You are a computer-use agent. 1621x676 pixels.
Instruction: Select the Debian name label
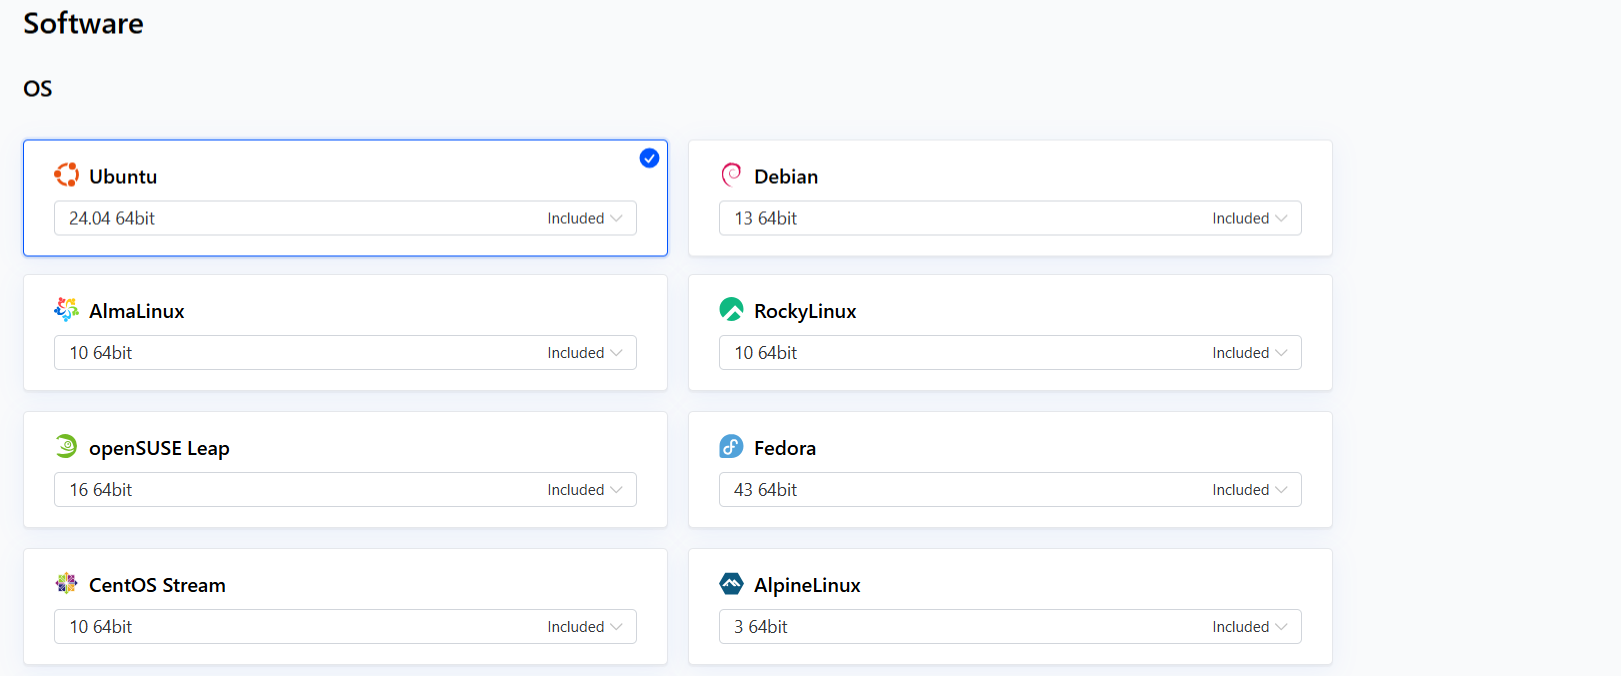click(x=786, y=176)
